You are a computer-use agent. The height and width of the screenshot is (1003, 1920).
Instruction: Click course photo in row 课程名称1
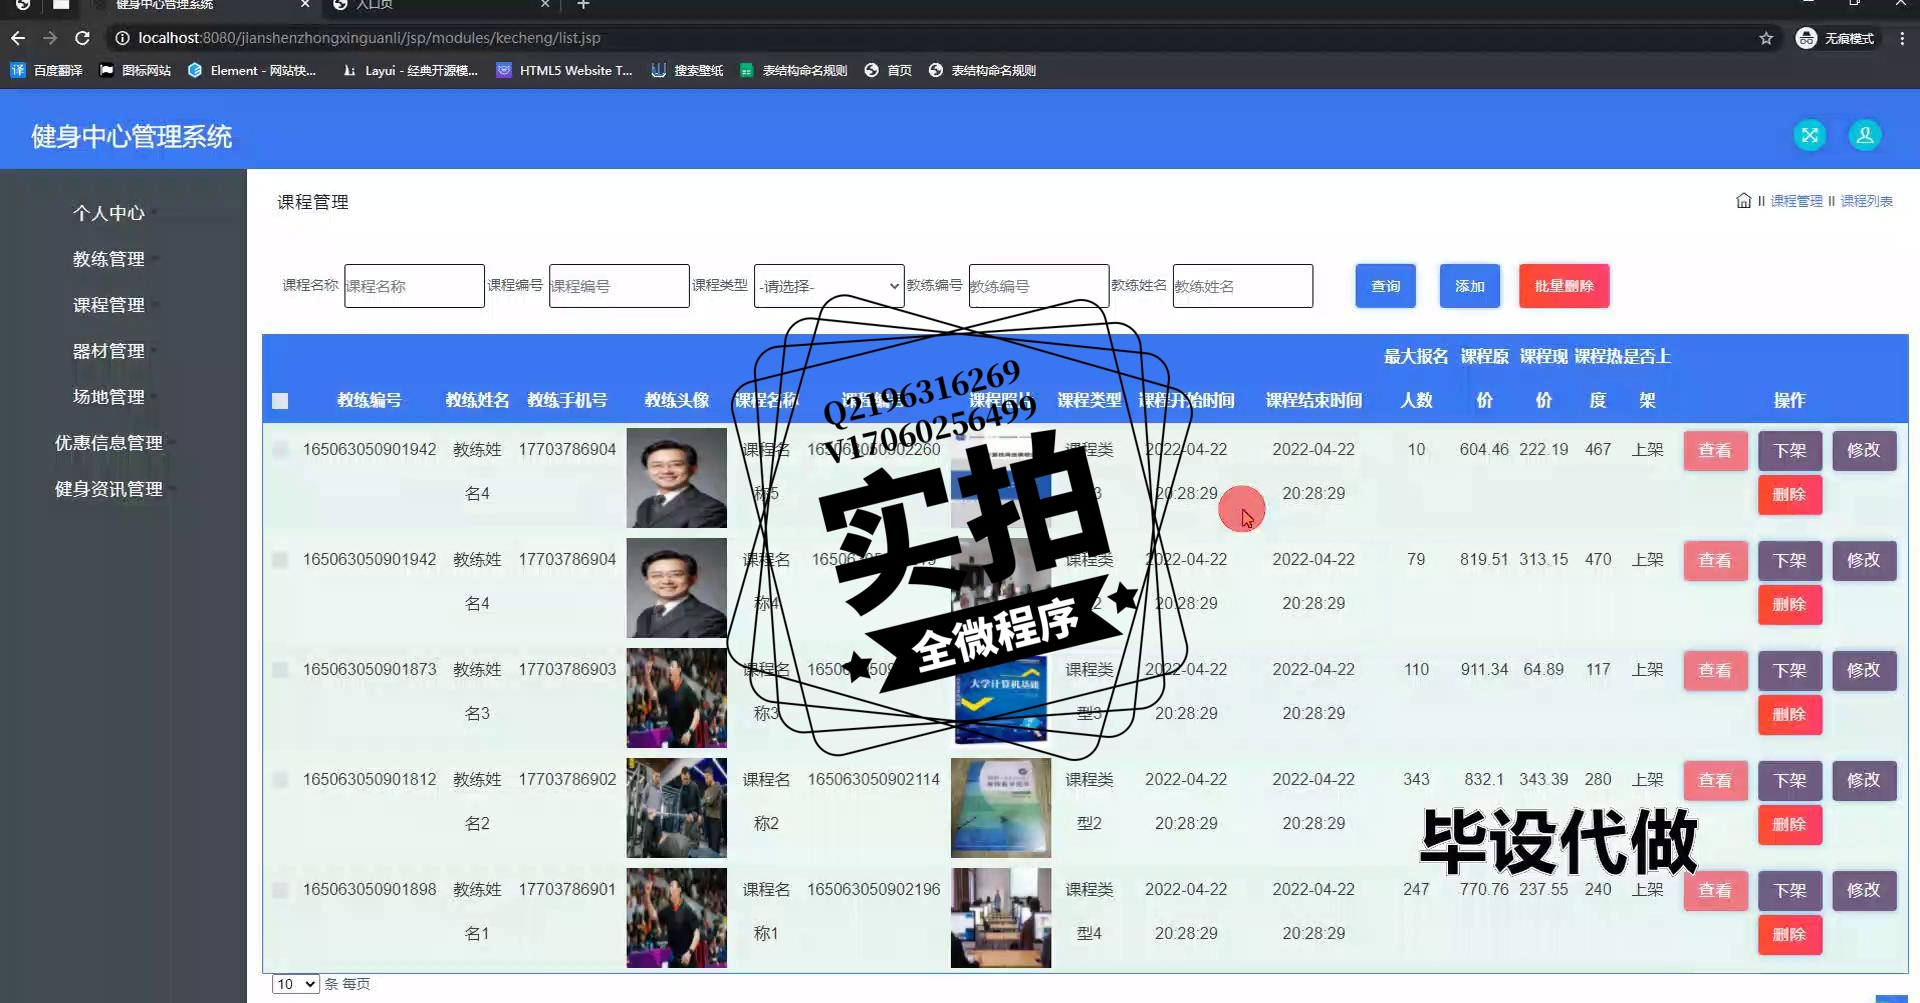click(x=1001, y=918)
